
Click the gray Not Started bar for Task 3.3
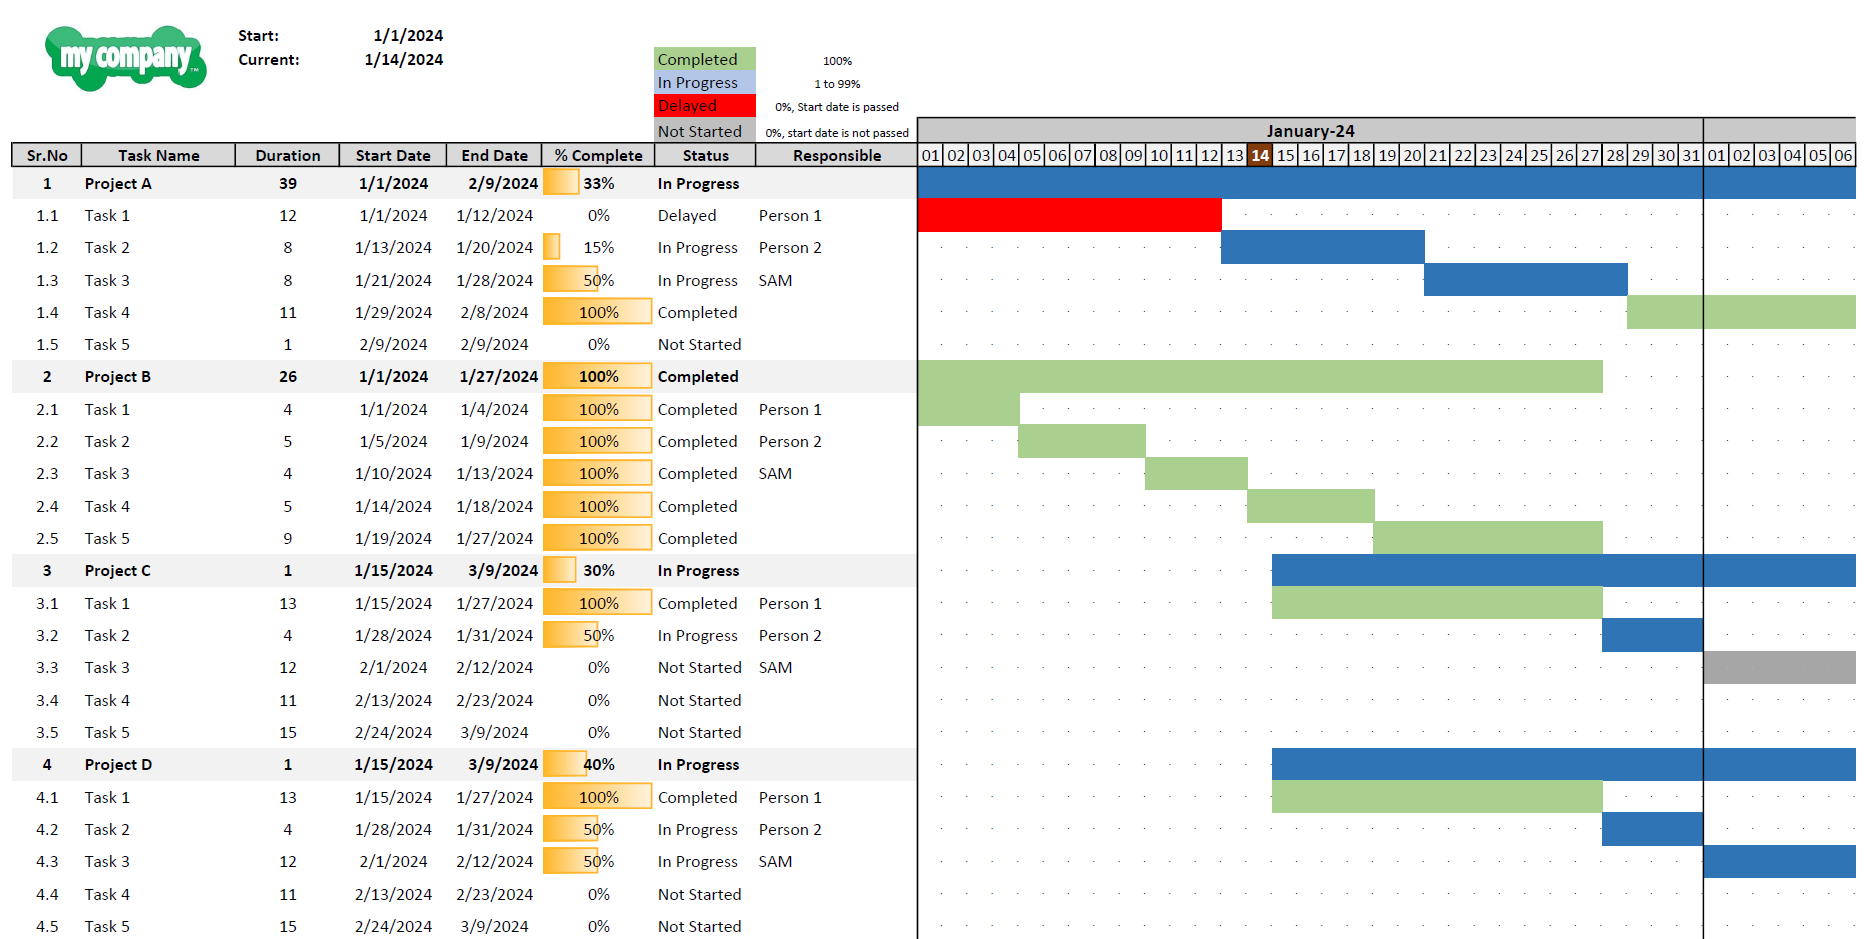(x=1778, y=667)
